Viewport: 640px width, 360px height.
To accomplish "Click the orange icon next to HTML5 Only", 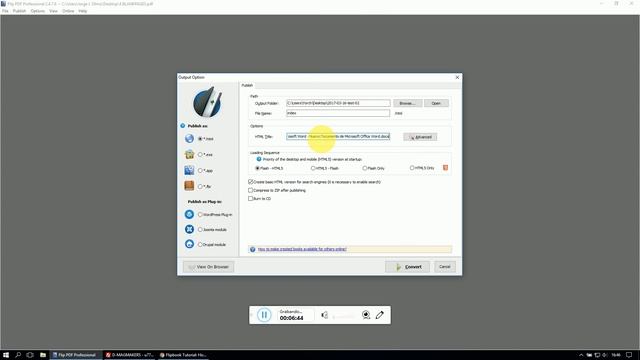I will (445, 168).
